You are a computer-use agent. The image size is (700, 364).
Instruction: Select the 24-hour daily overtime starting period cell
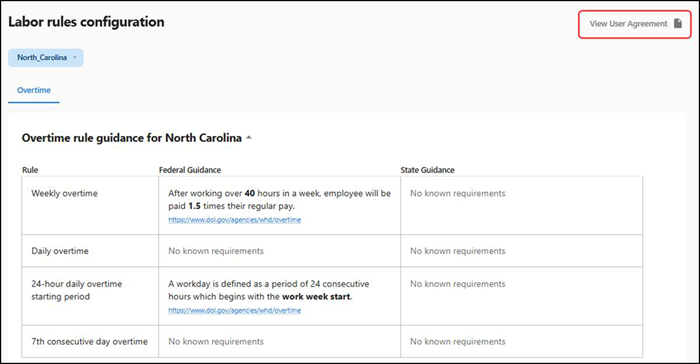pos(90,296)
